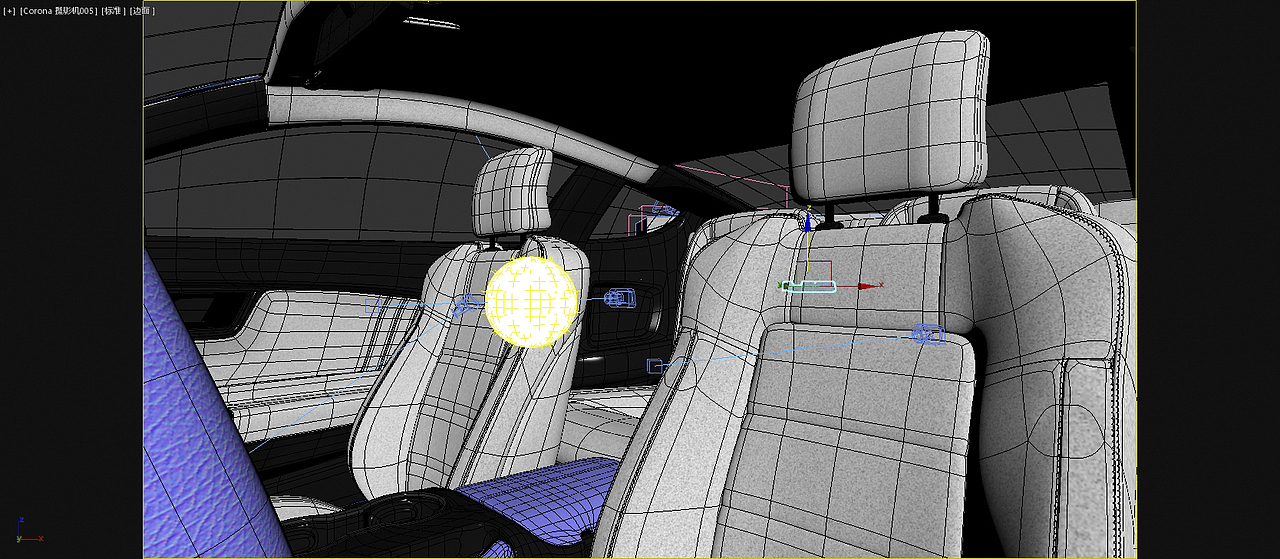Open the 标准 shading quality menu

pos(113,11)
